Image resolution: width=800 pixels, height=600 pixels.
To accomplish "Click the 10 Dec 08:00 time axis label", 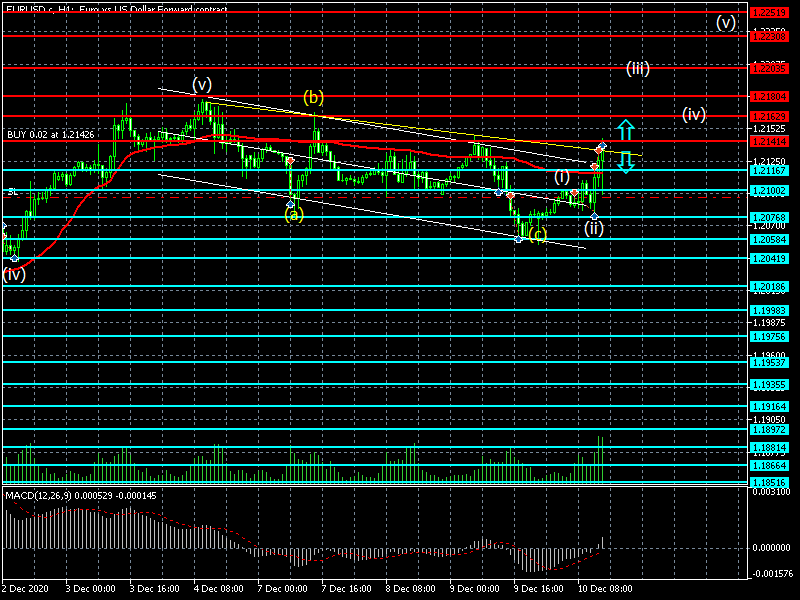I will 606,589.
